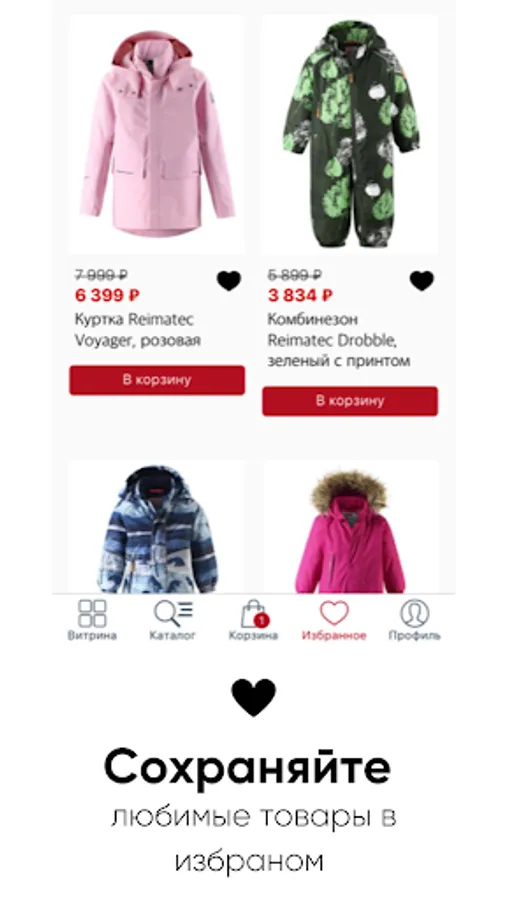Toggle favorite heart on Drobble комбинезон

point(422,281)
